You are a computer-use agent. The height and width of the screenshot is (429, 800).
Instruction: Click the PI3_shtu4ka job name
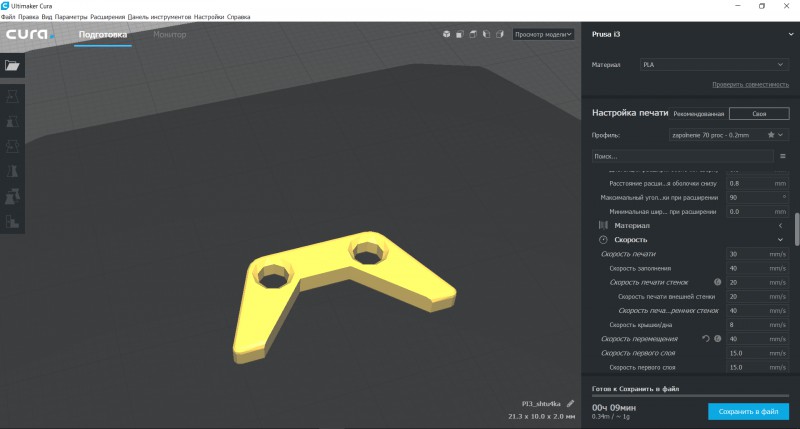(541, 403)
